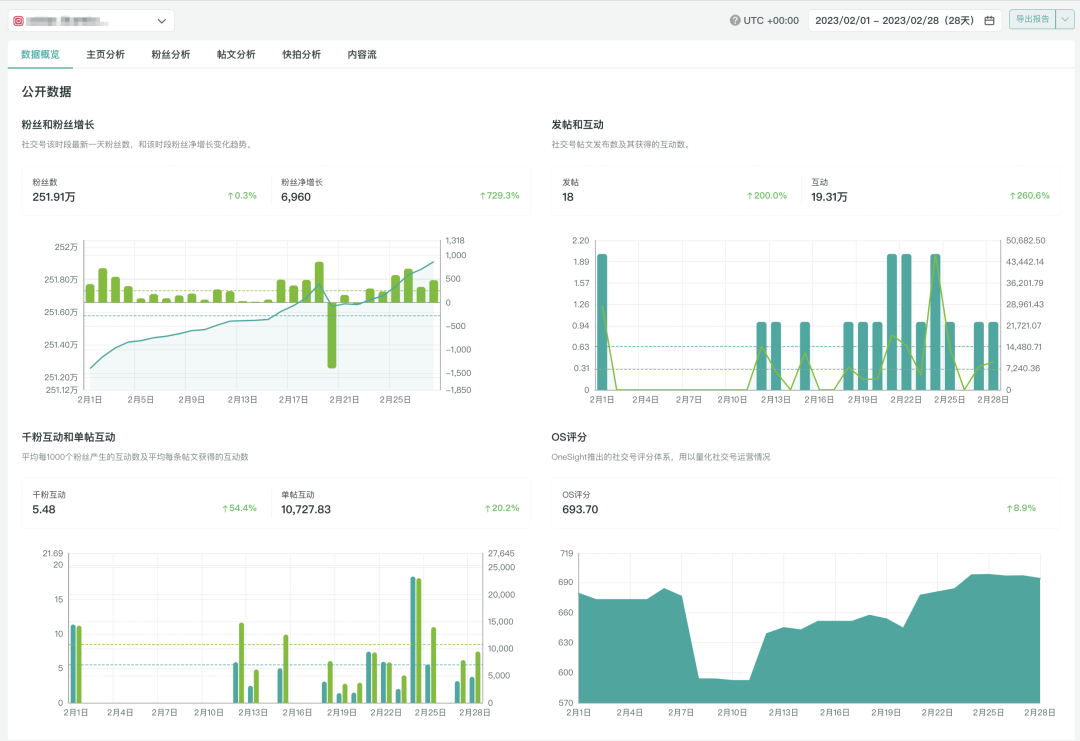Open the export report dropdown arrow
The height and width of the screenshot is (741, 1080).
coord(1065,20)
